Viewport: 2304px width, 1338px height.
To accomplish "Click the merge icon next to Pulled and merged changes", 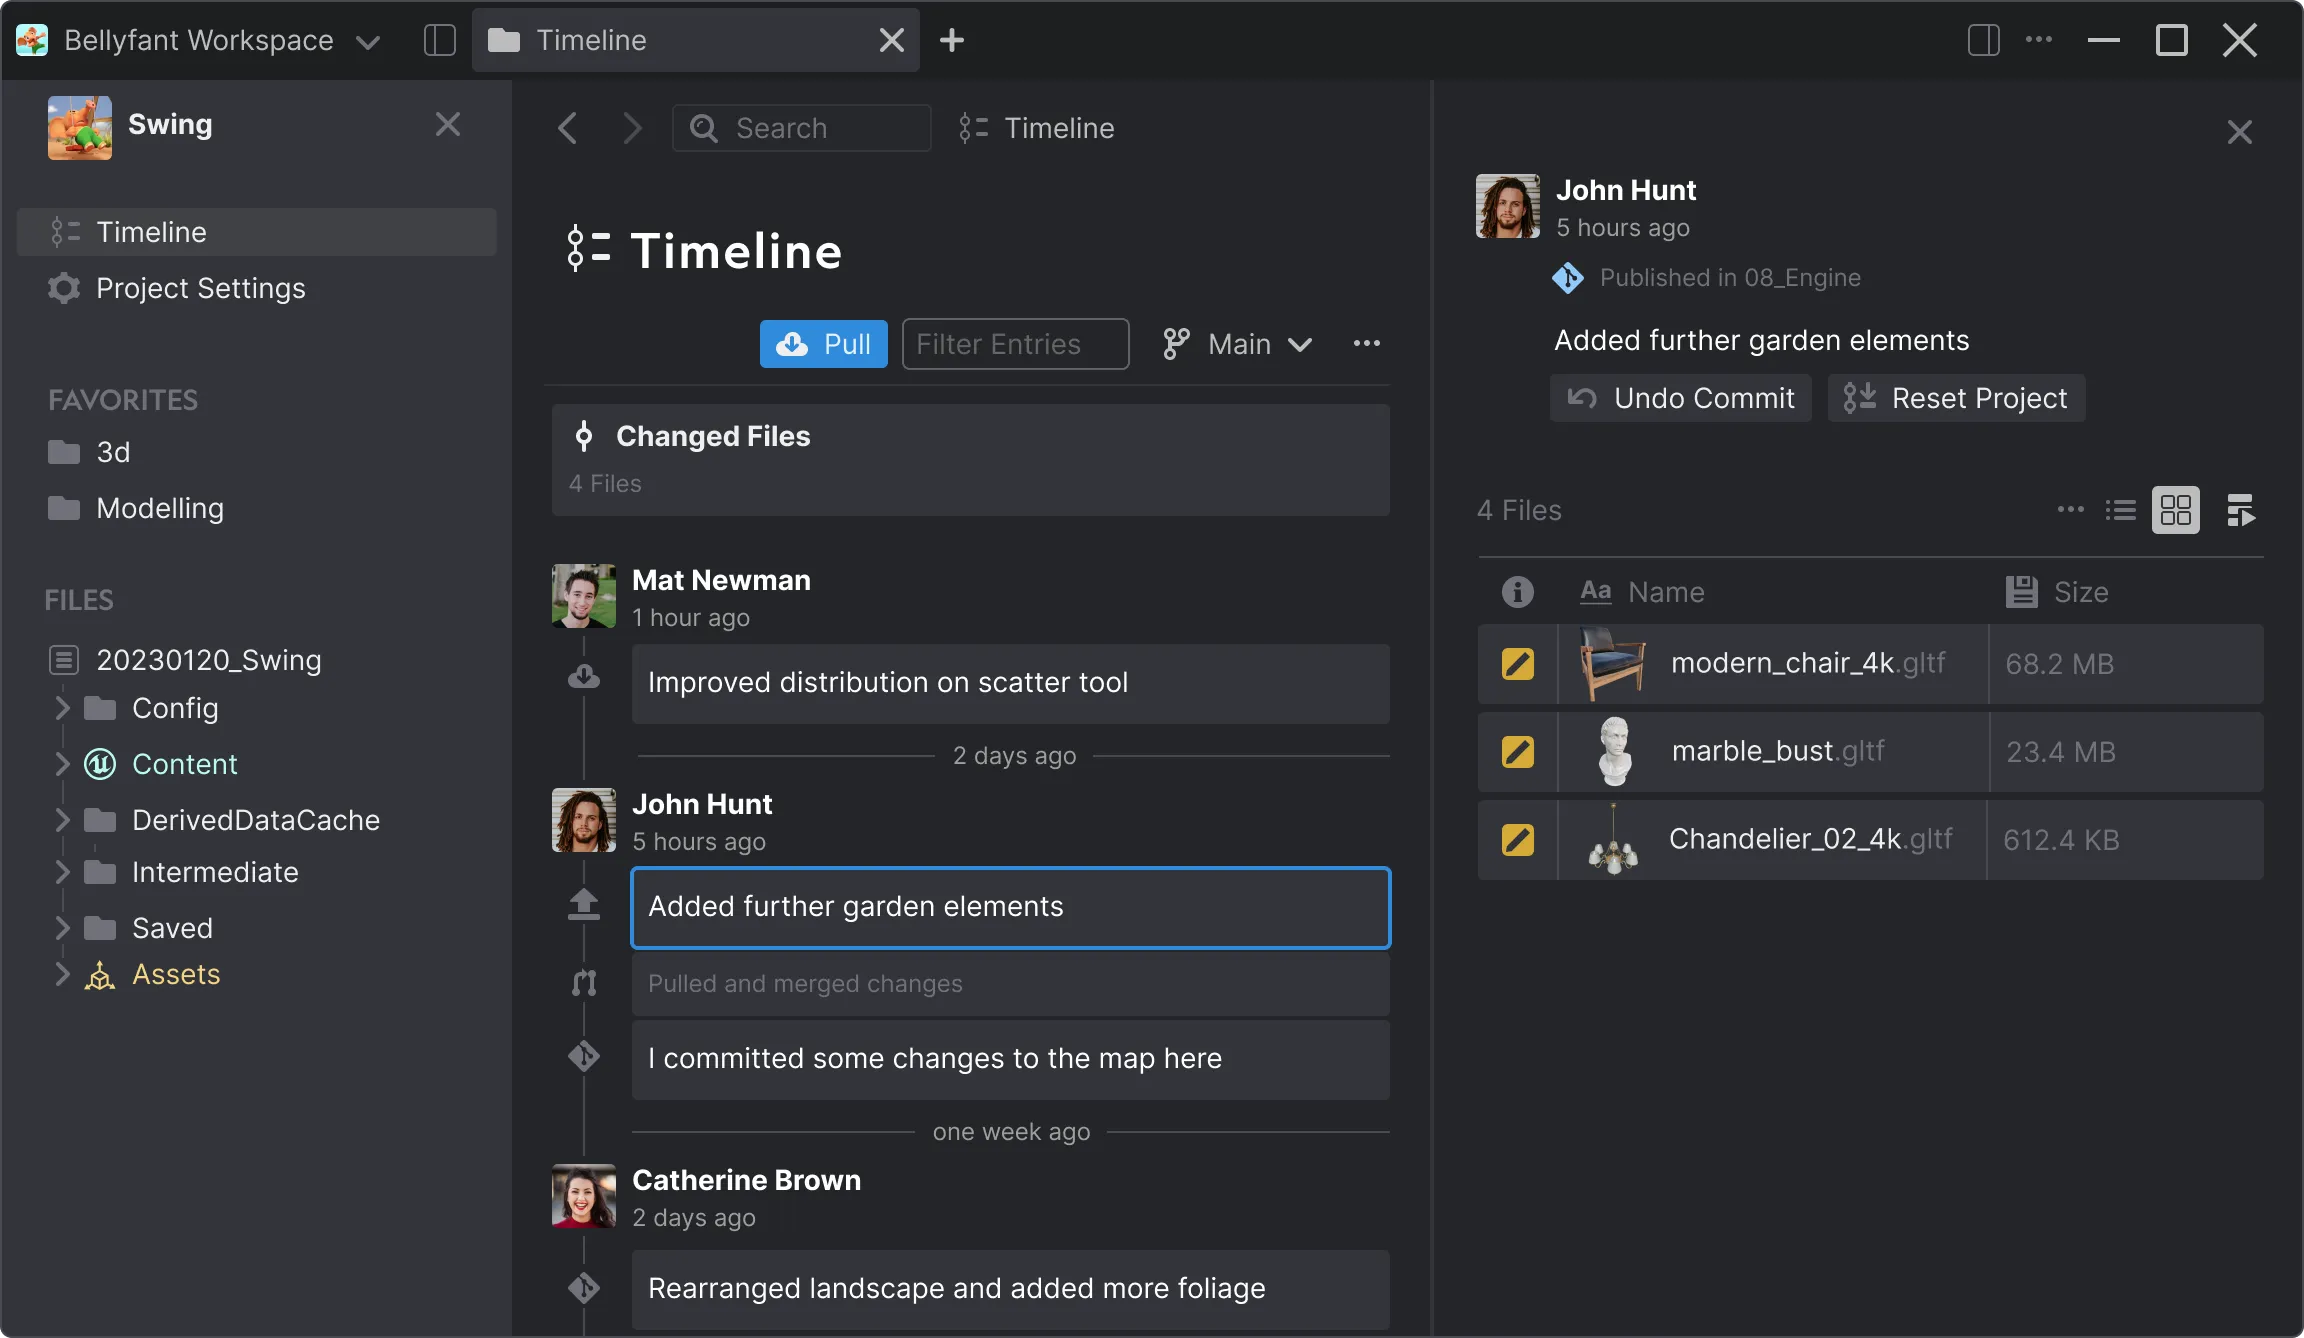I will 584,983.
